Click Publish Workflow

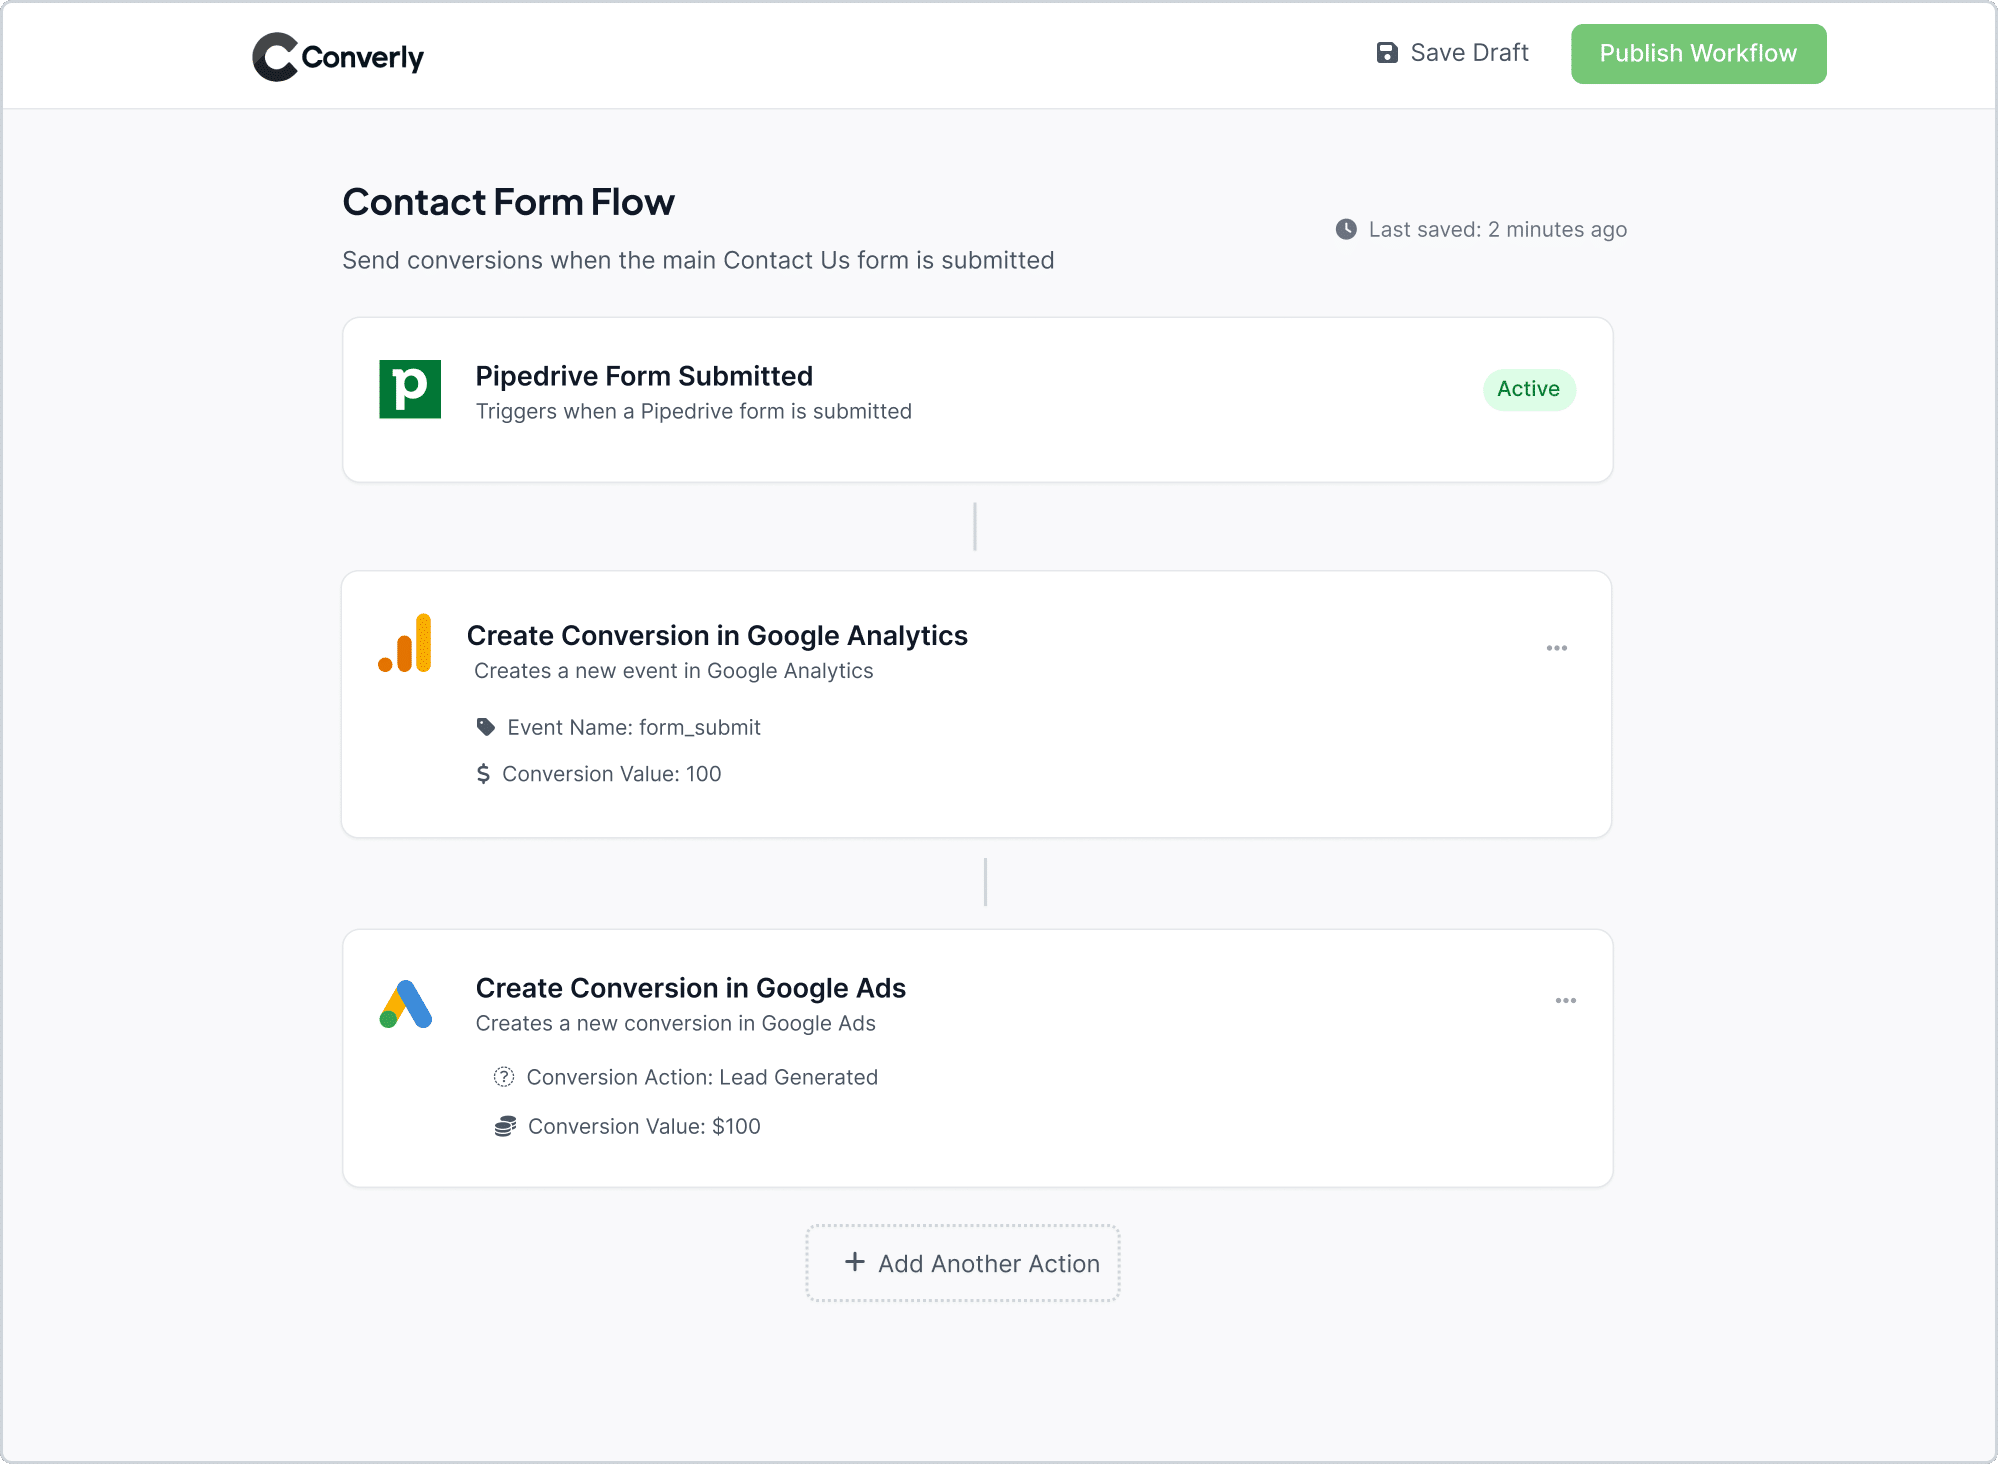(x=1697, y=53)
